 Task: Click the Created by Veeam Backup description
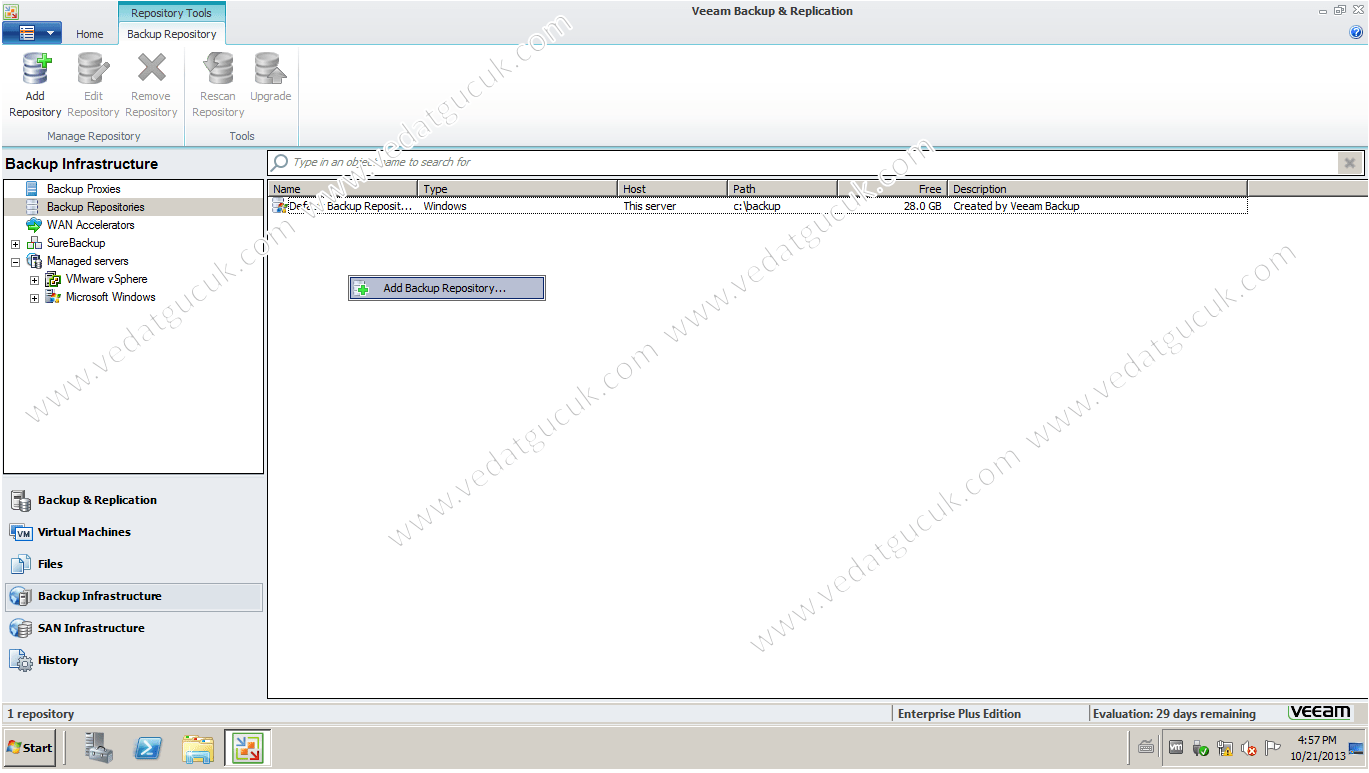(x=1016, y=207)
